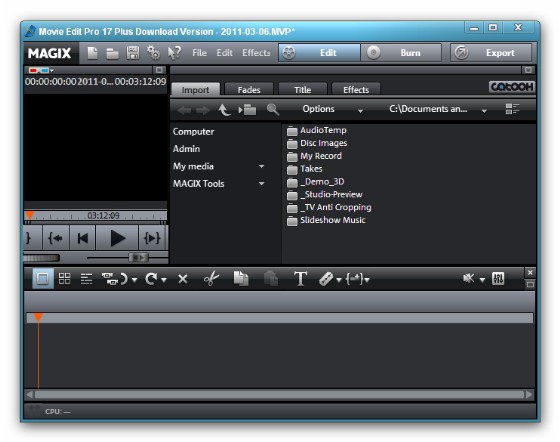
Task: Open the media search magnifier
Action: pyautogui.click(x=273, y=109)
